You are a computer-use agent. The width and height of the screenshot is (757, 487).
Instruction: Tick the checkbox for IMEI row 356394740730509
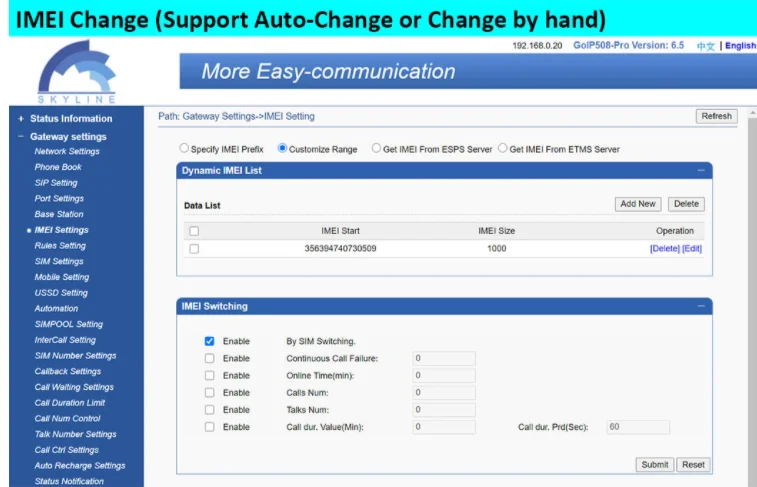pos(194,249)
